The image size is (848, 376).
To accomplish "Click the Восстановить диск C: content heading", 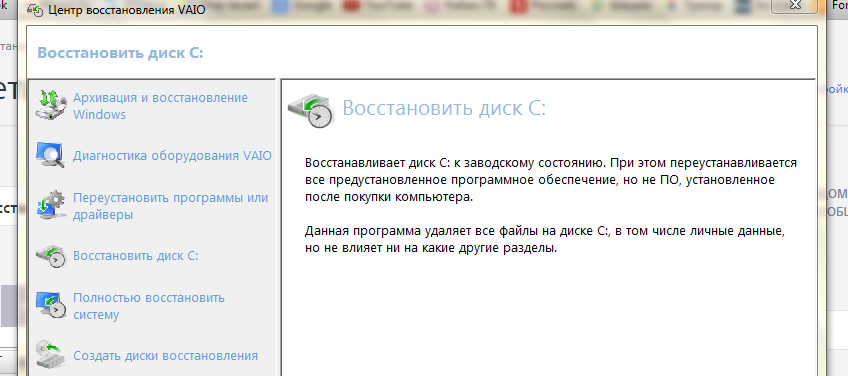I will coord(444,108).
